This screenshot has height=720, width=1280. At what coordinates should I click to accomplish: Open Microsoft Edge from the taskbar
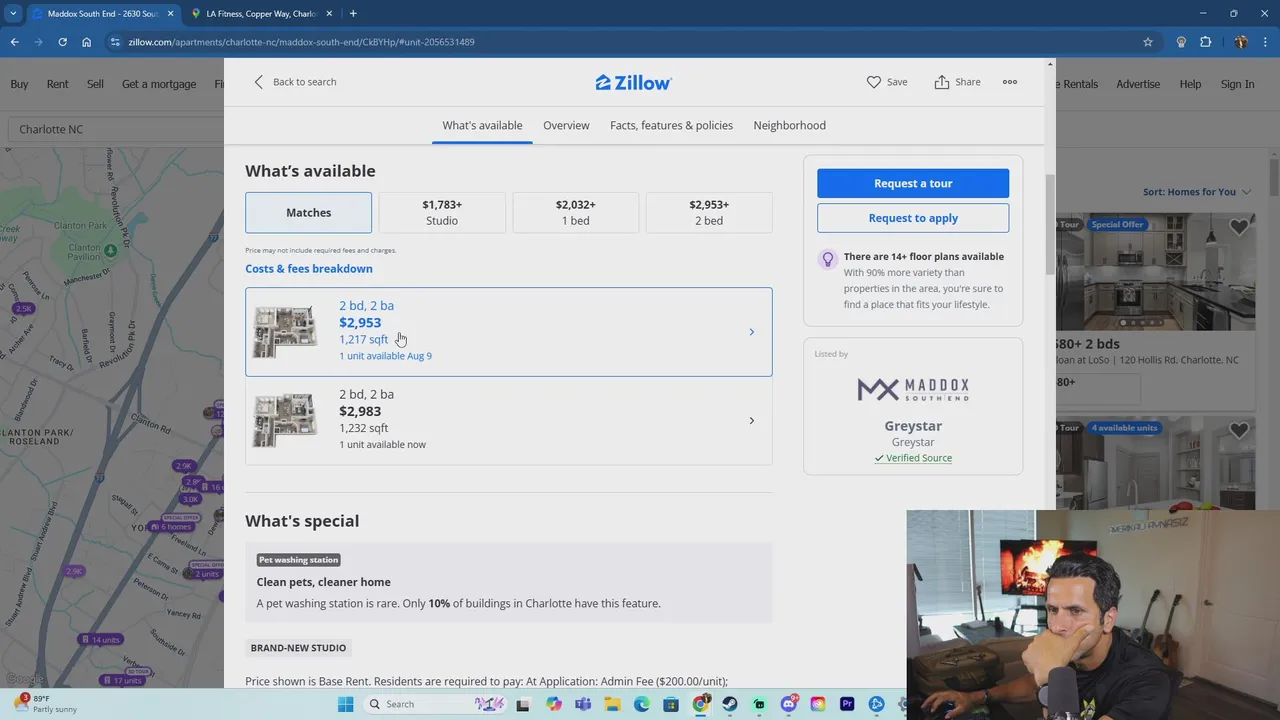coord(642,704)
